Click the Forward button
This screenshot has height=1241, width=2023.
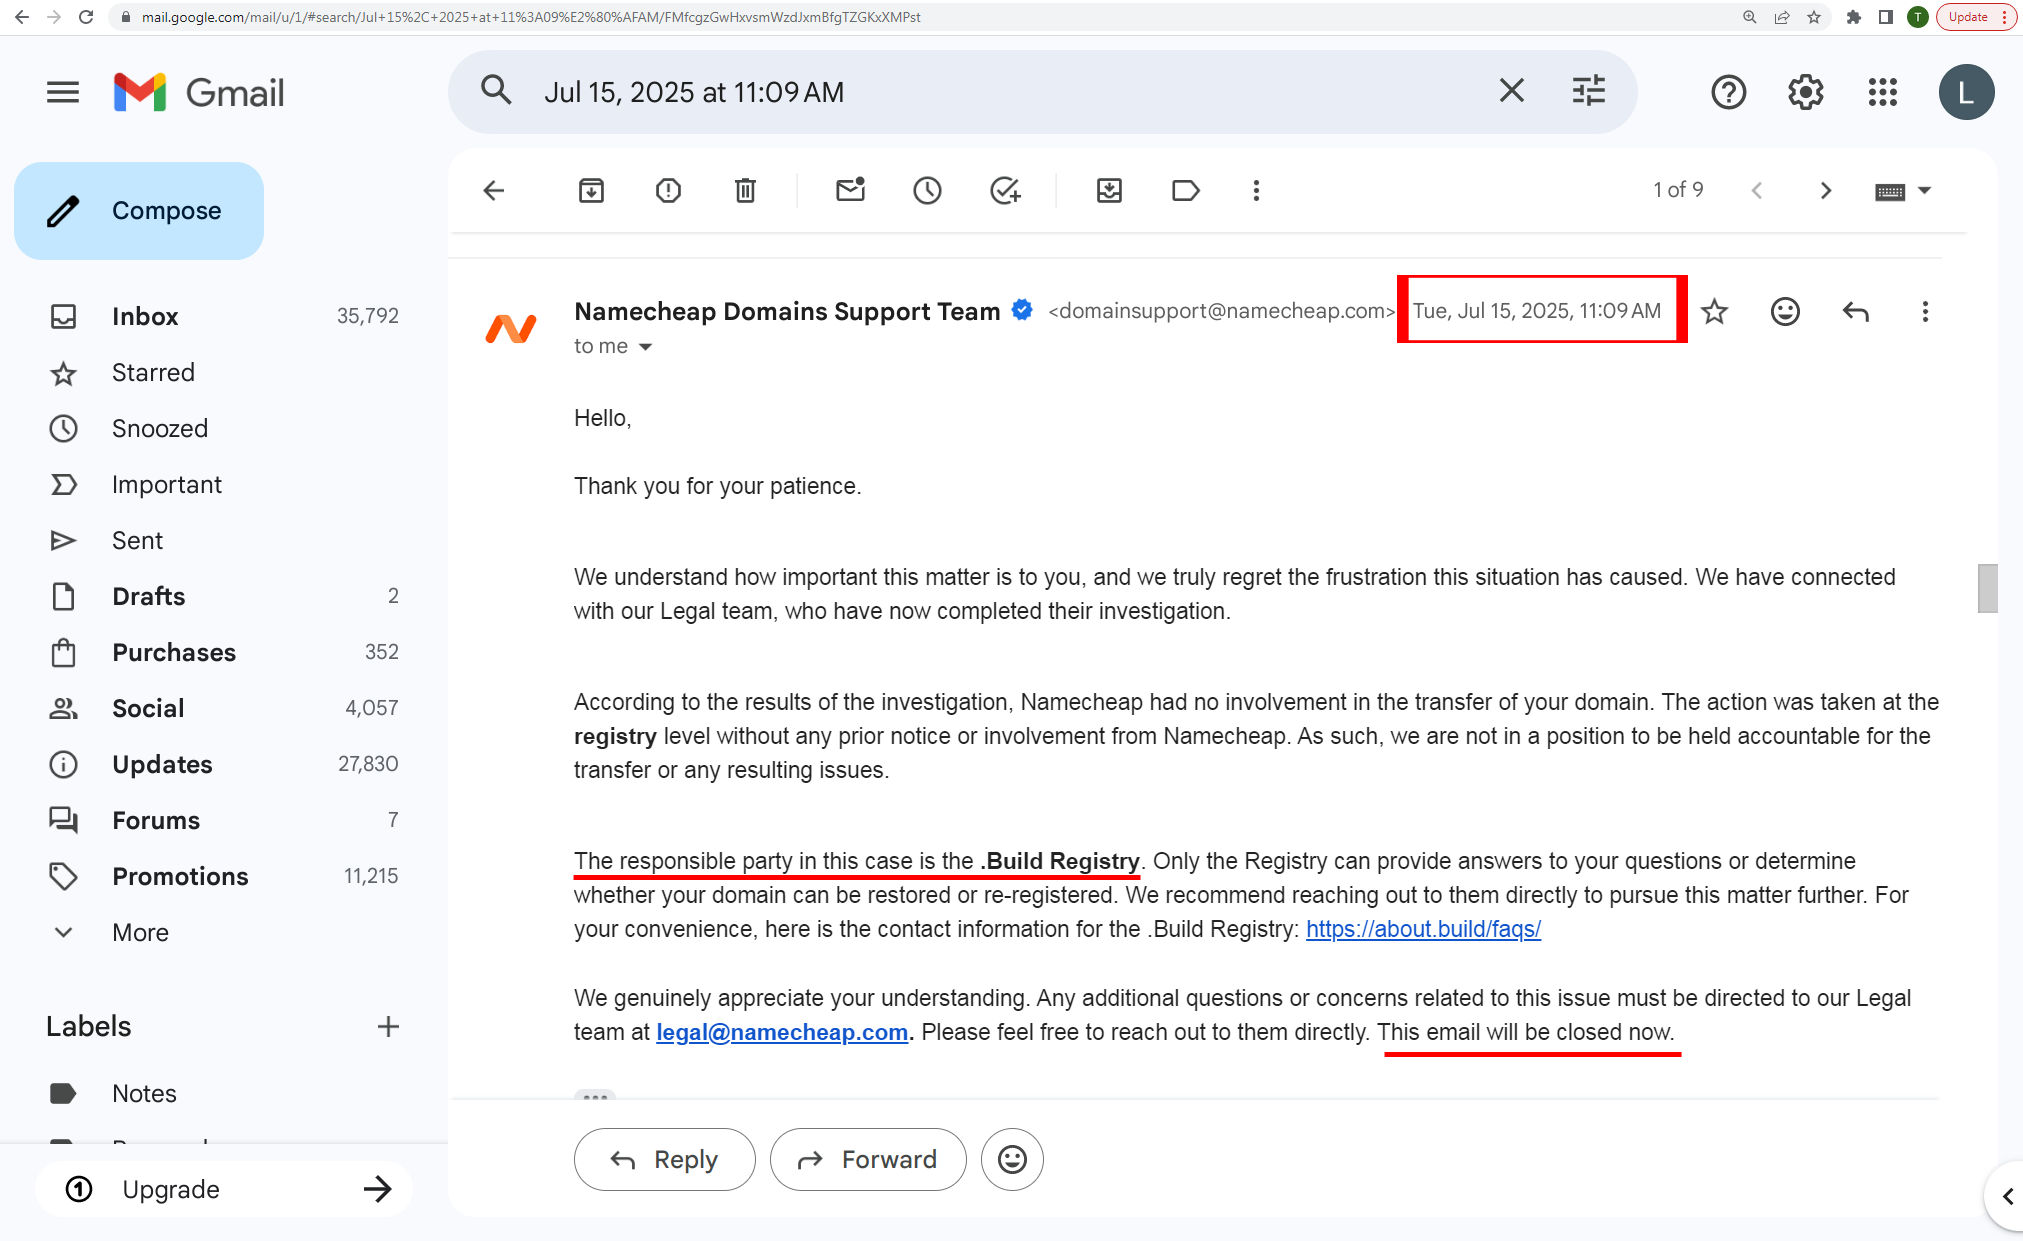(x=868, y=1160)
